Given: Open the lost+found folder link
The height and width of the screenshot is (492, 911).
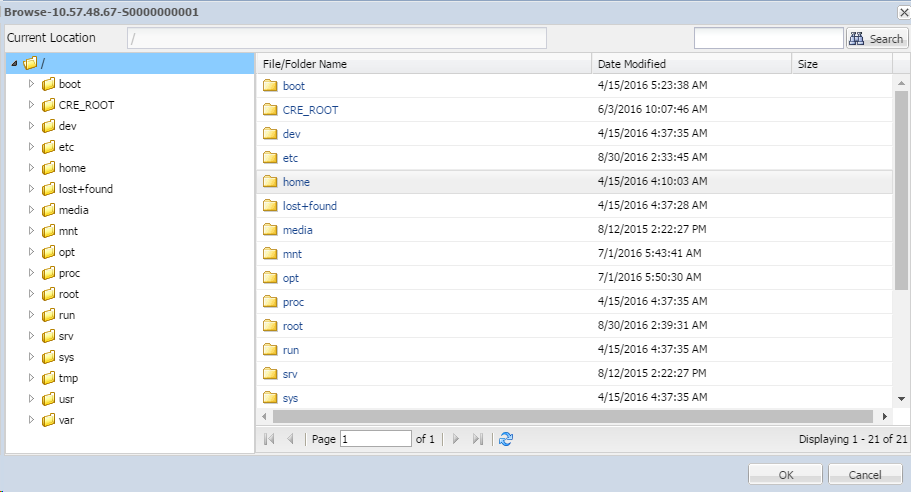Looking at the screenshot, I should pyautogui.click(x=310, y=206).
